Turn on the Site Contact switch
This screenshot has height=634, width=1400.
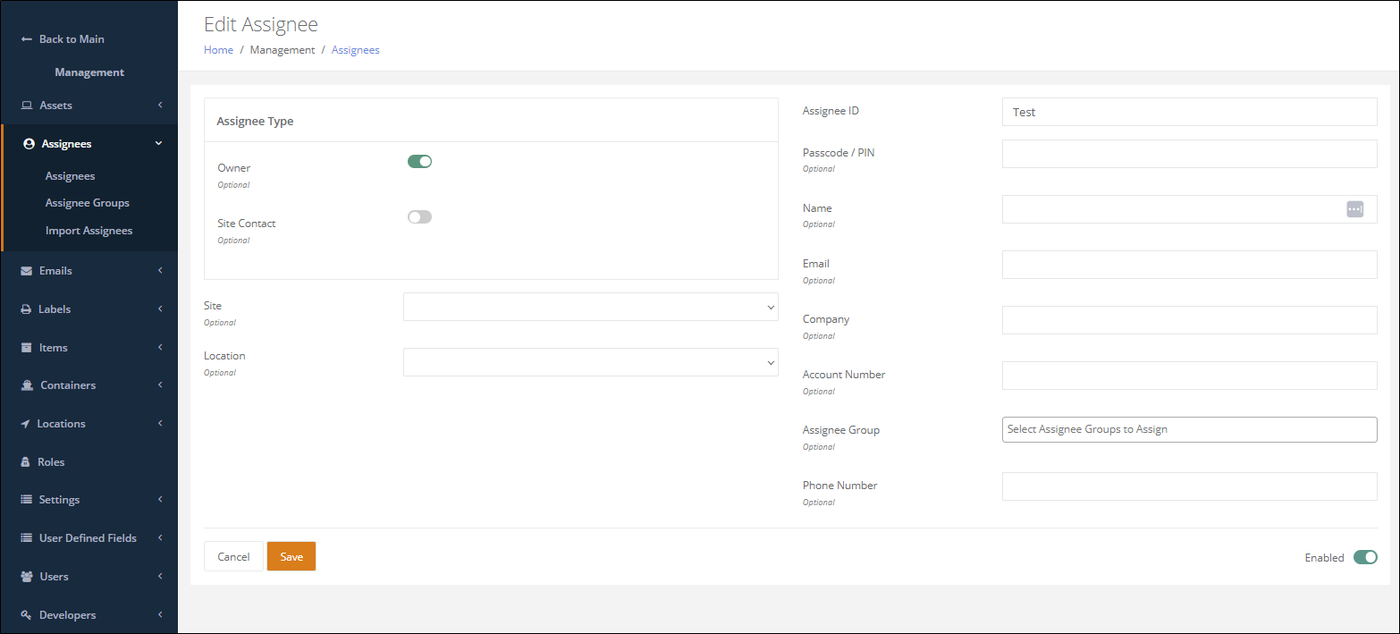(420, 217)
